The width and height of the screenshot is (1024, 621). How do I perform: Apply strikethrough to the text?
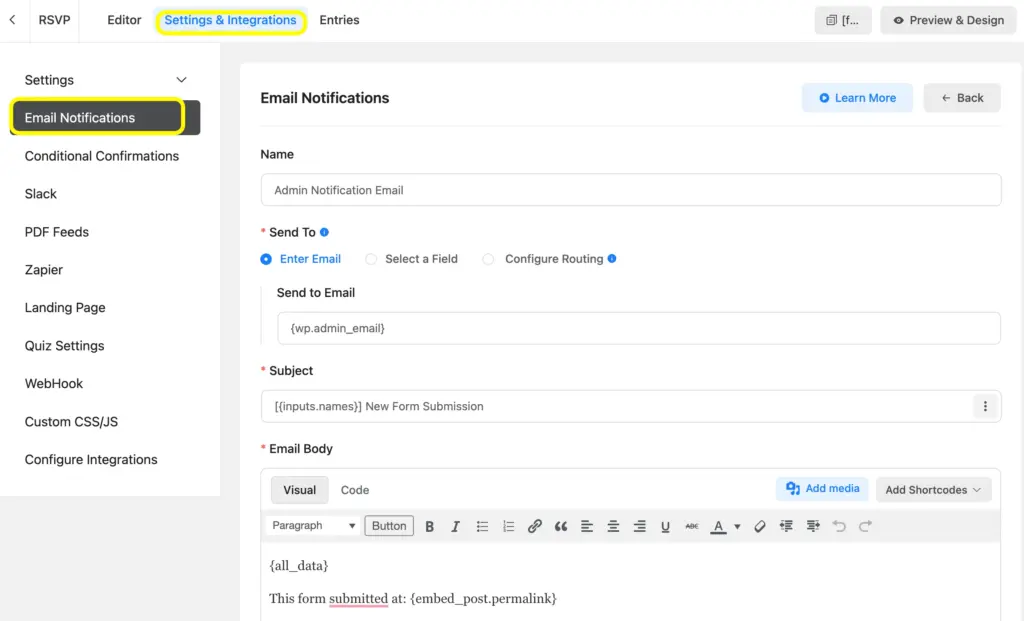click(691, 525)
